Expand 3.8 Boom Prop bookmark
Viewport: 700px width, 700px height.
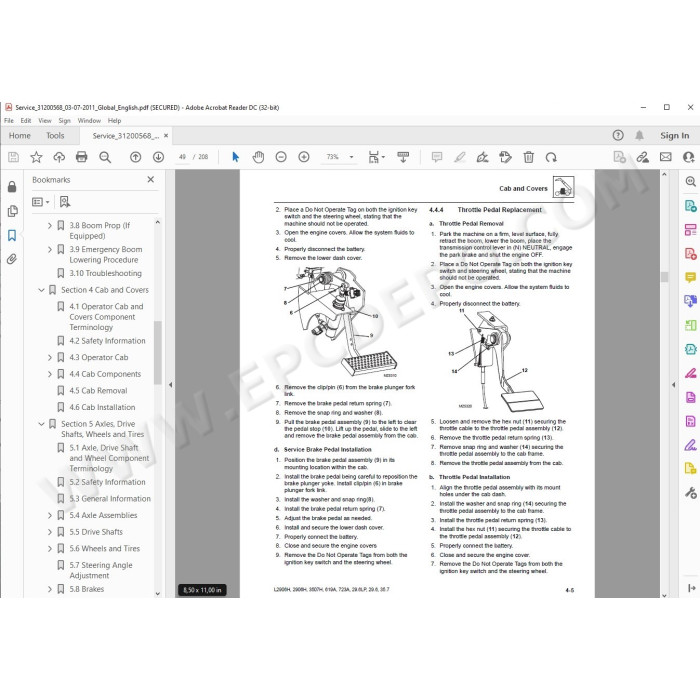[50, 226]
